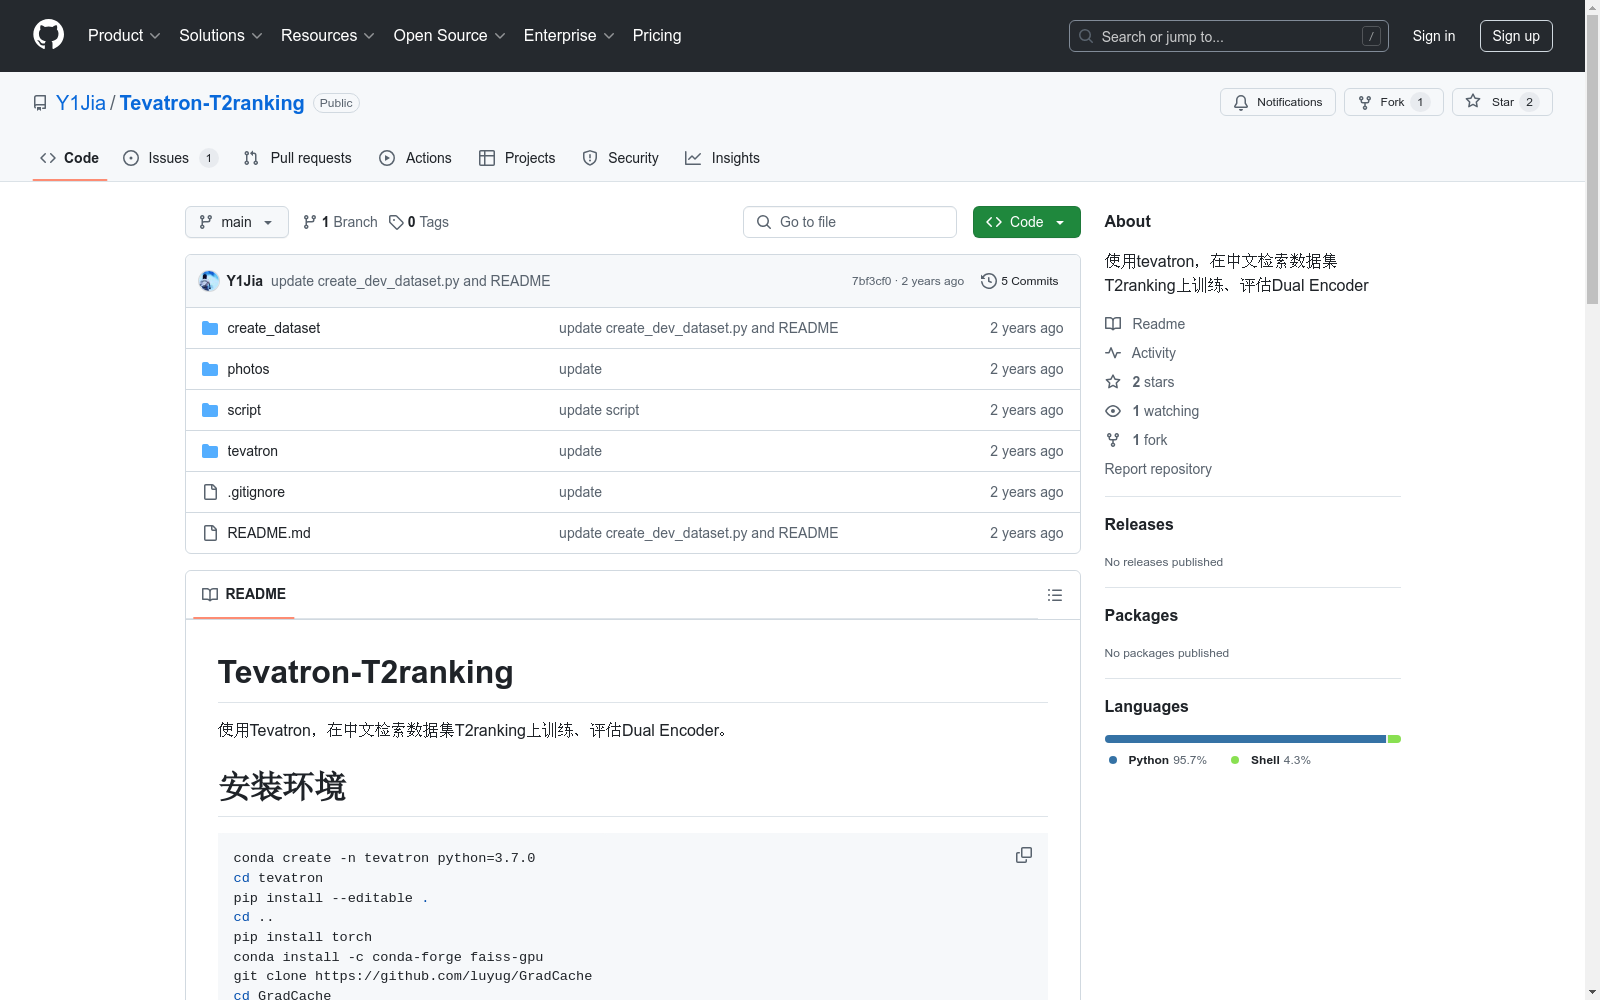Click the Y1Jia commit author avatar

(x=209, y=281)
